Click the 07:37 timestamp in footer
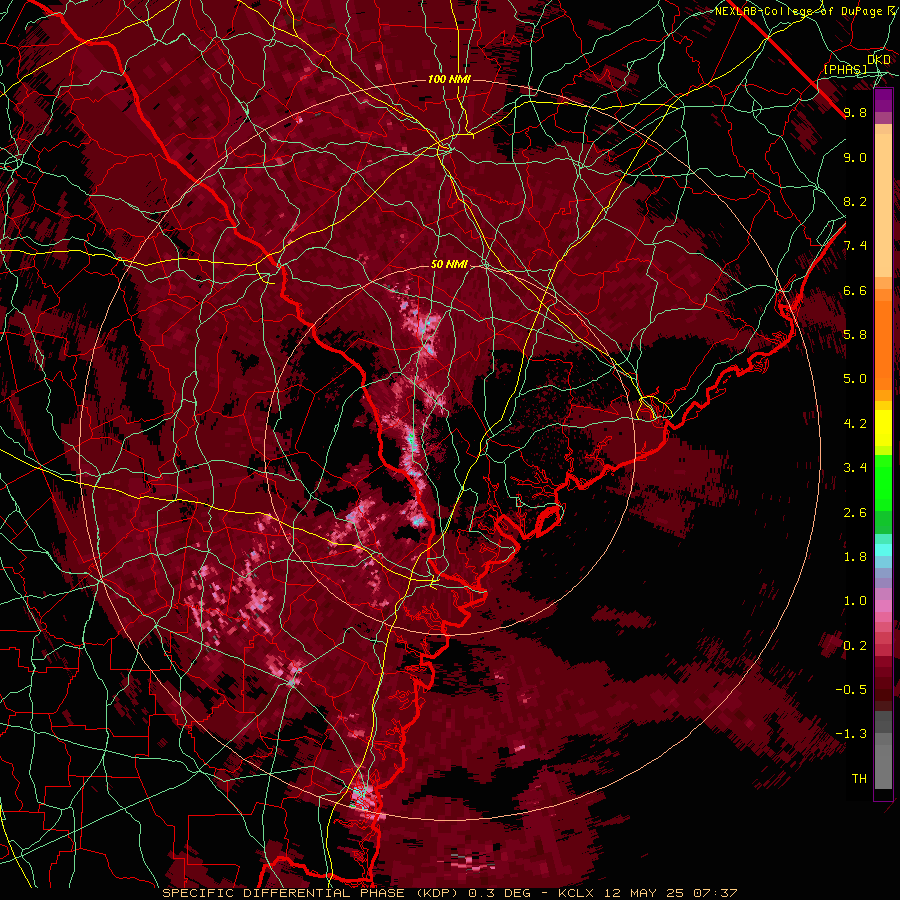Screen dimensions: 900x900 (x=717, y=893)
